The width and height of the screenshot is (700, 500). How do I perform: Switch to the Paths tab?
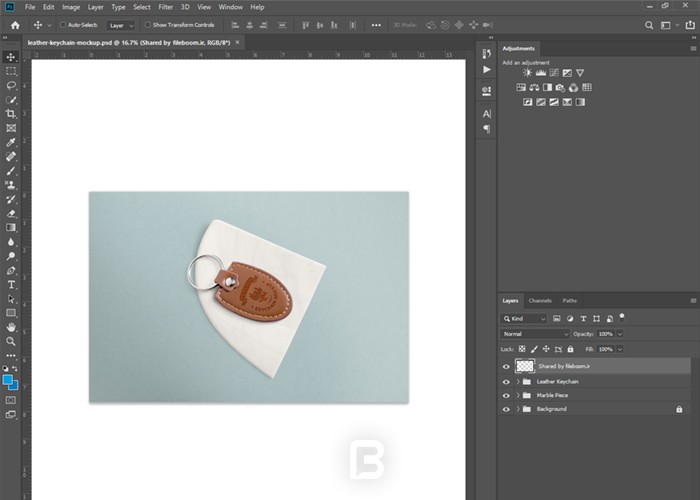[569, 301]
